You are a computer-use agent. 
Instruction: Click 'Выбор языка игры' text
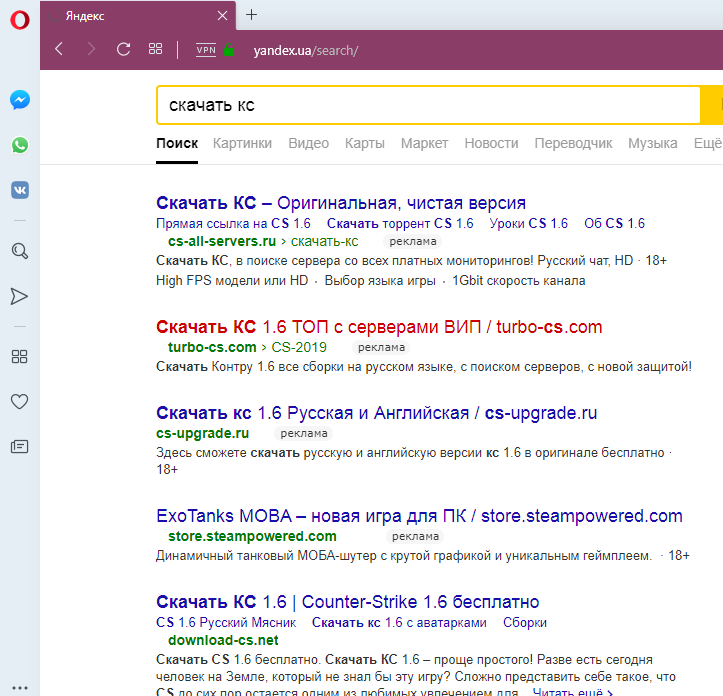(380, 280)
